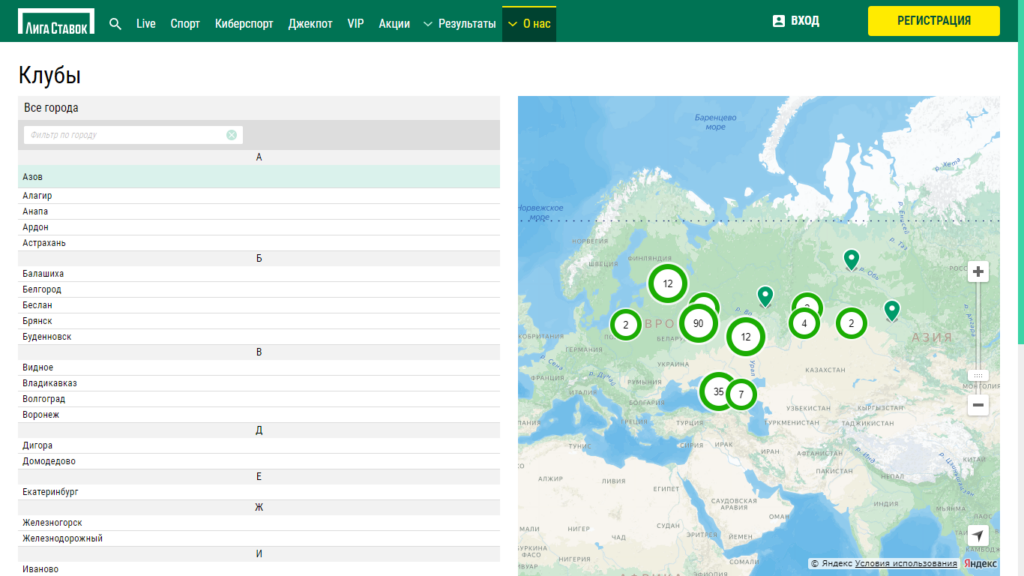Viewport: 1024px width, 576px height.
Task: Click the map zoom slider handle
Action: tap(978, 376)
